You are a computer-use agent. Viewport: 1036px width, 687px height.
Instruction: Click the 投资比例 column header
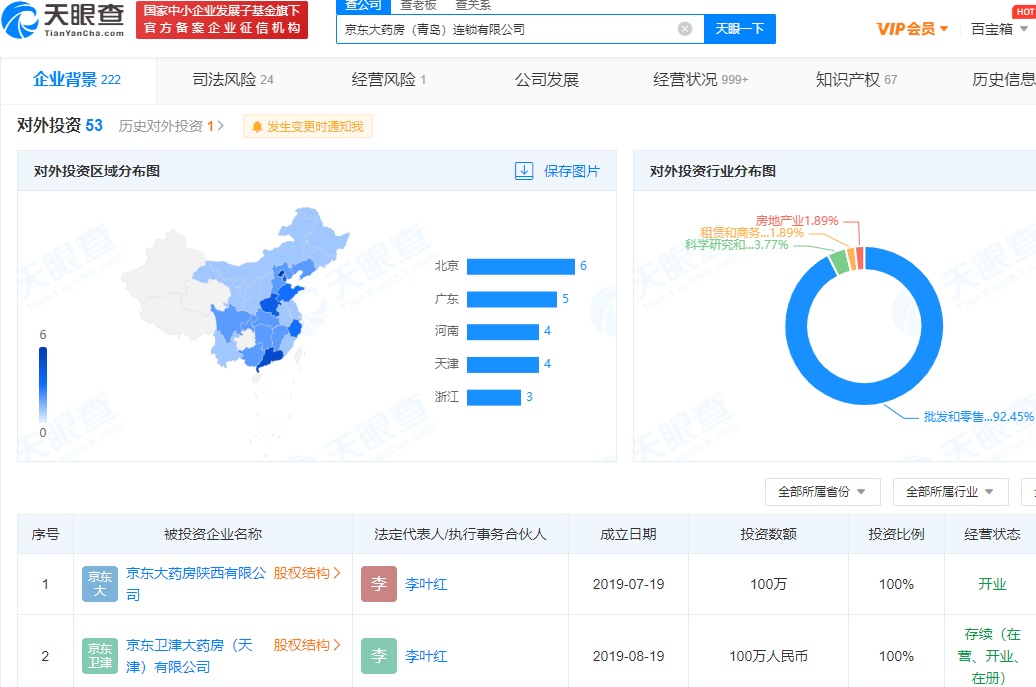point(896,534)
